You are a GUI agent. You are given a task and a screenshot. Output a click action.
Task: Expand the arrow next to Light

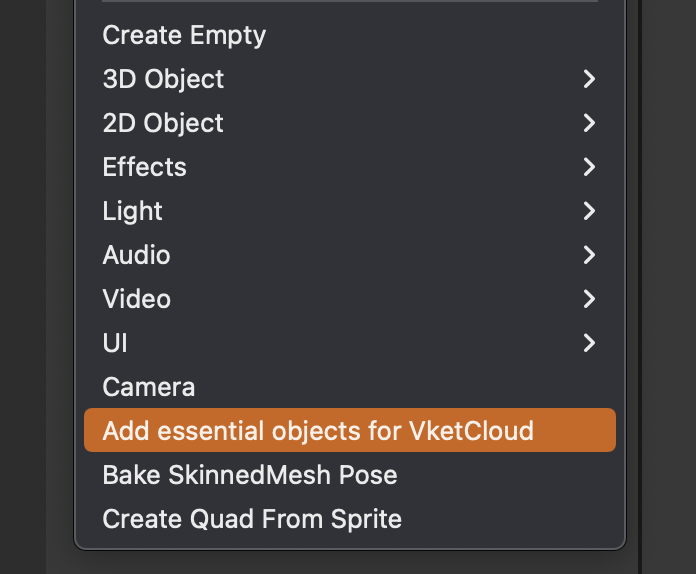click(589, 211)
